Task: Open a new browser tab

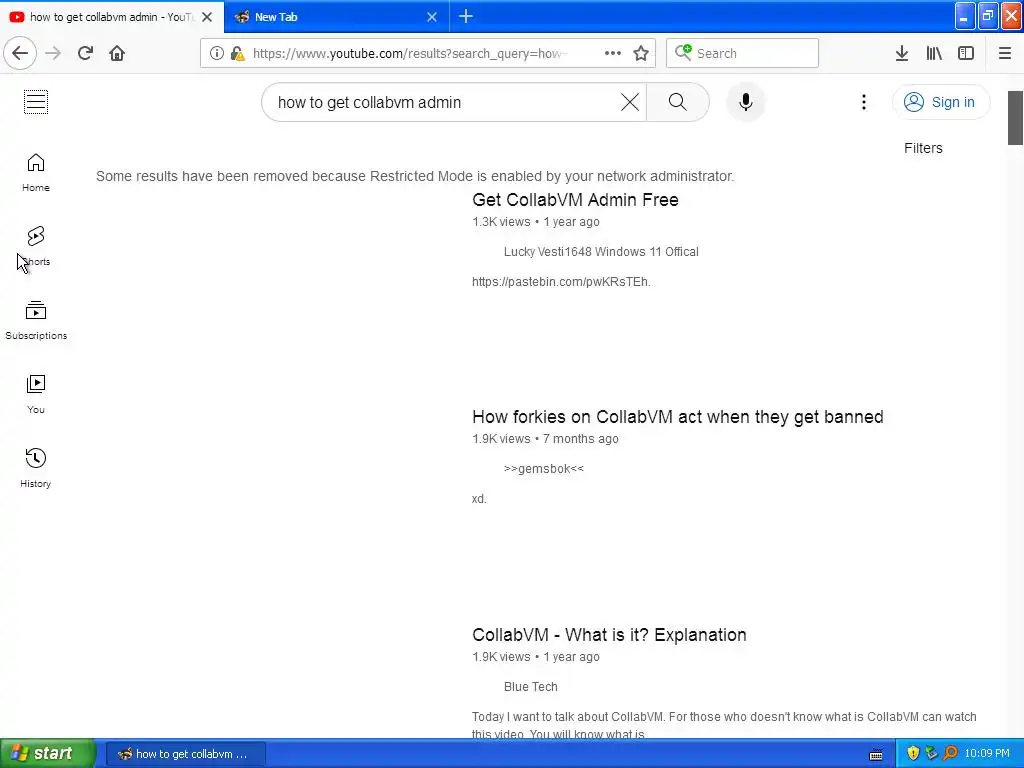Action: click(466, 16)
